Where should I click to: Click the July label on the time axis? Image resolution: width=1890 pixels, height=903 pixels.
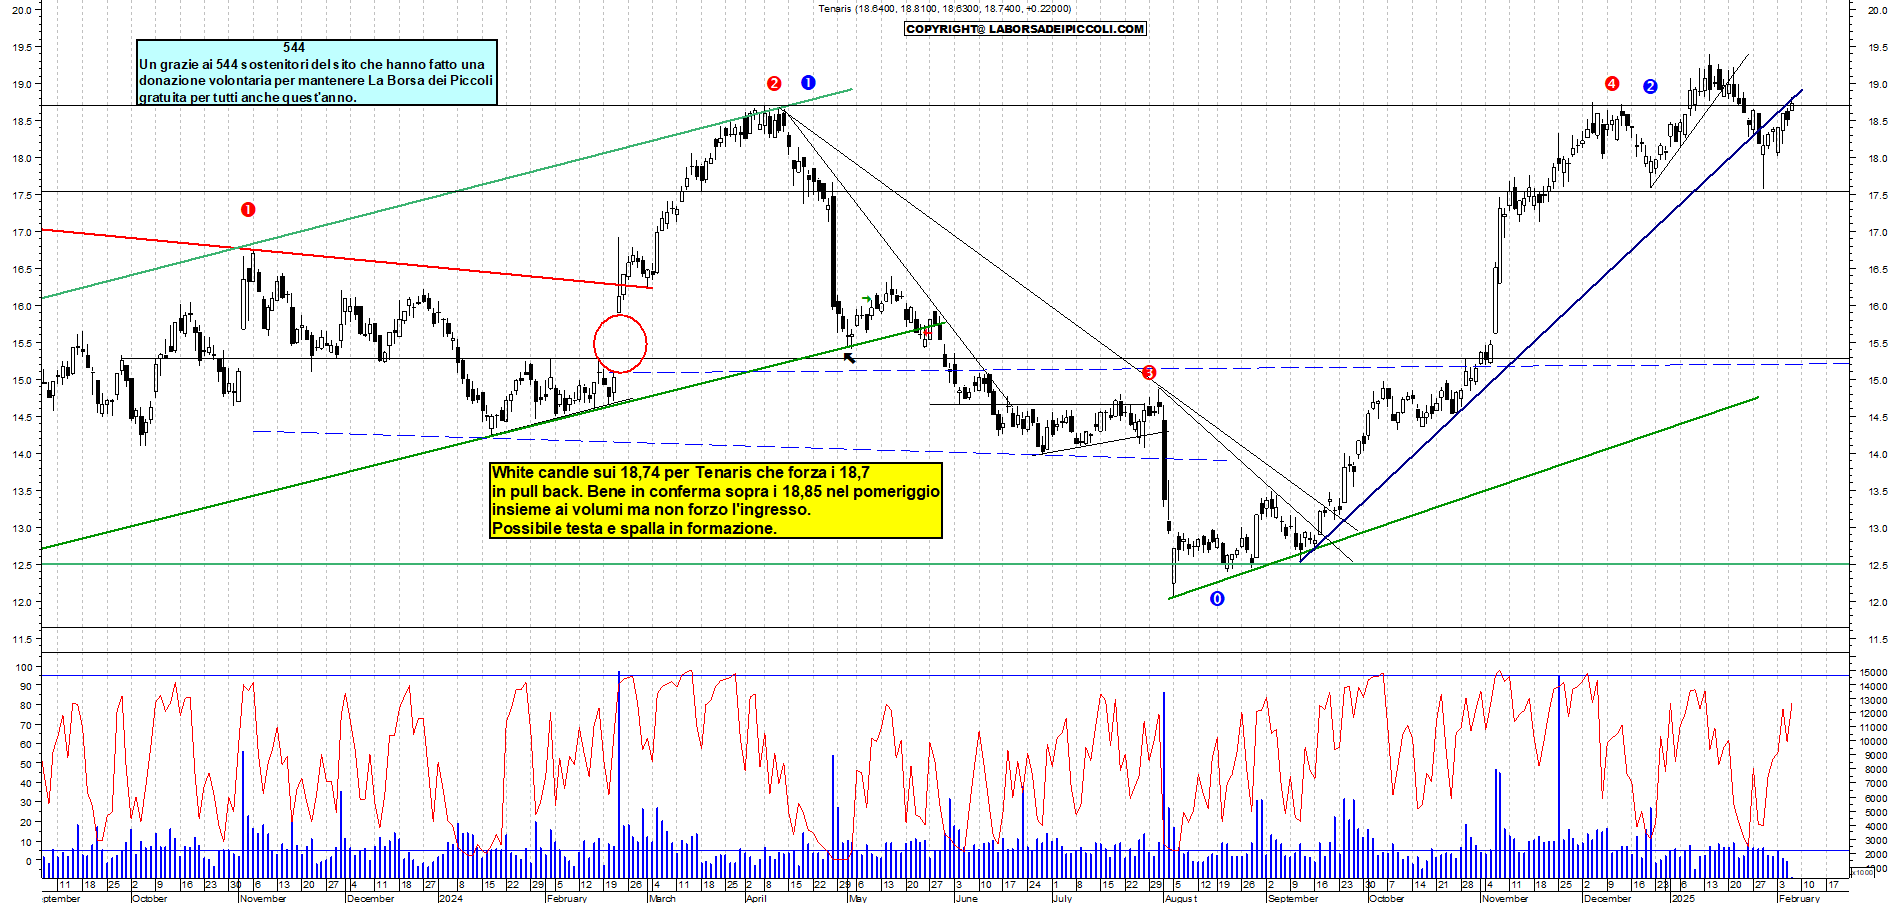click(x=1062, y=898)
